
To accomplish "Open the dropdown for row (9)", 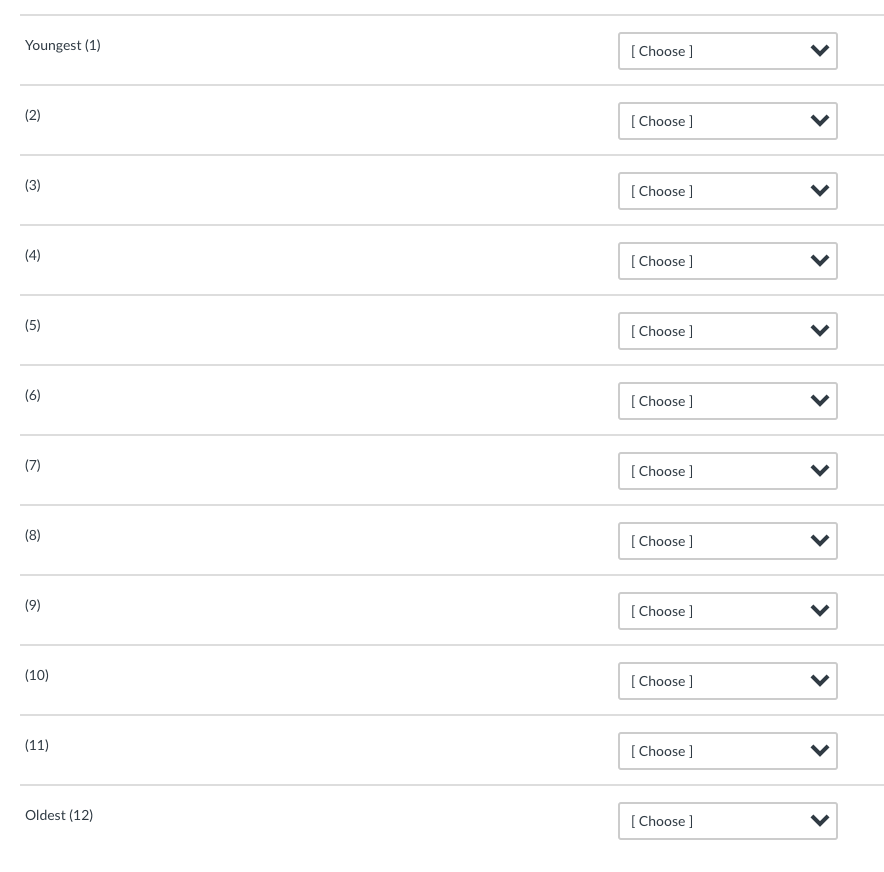I will pyautogui.click(x=727, y=611).
